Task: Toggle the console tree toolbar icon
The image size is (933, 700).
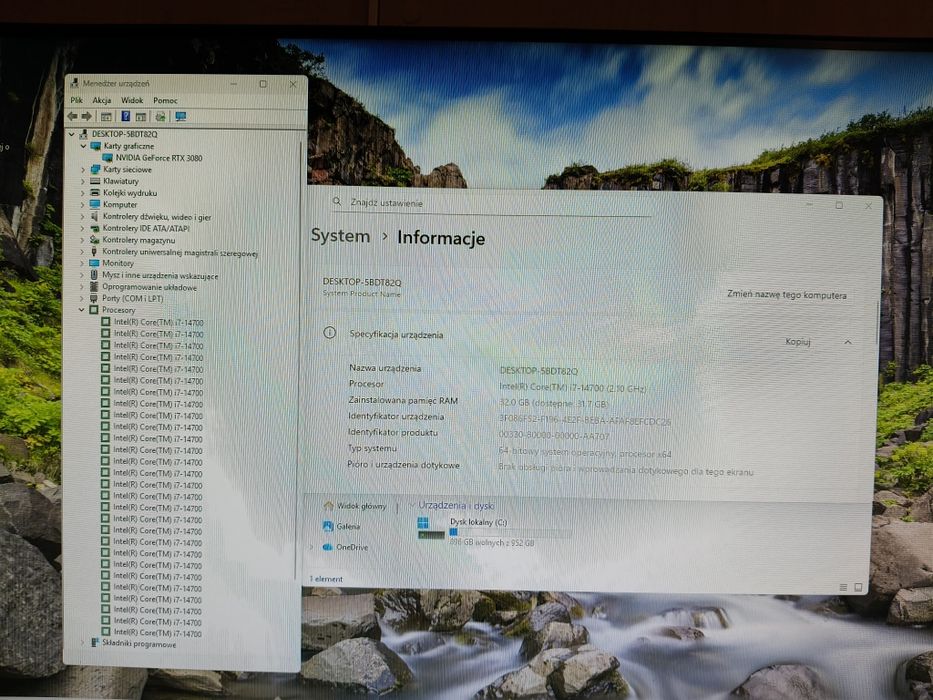Action: [106, 117]
